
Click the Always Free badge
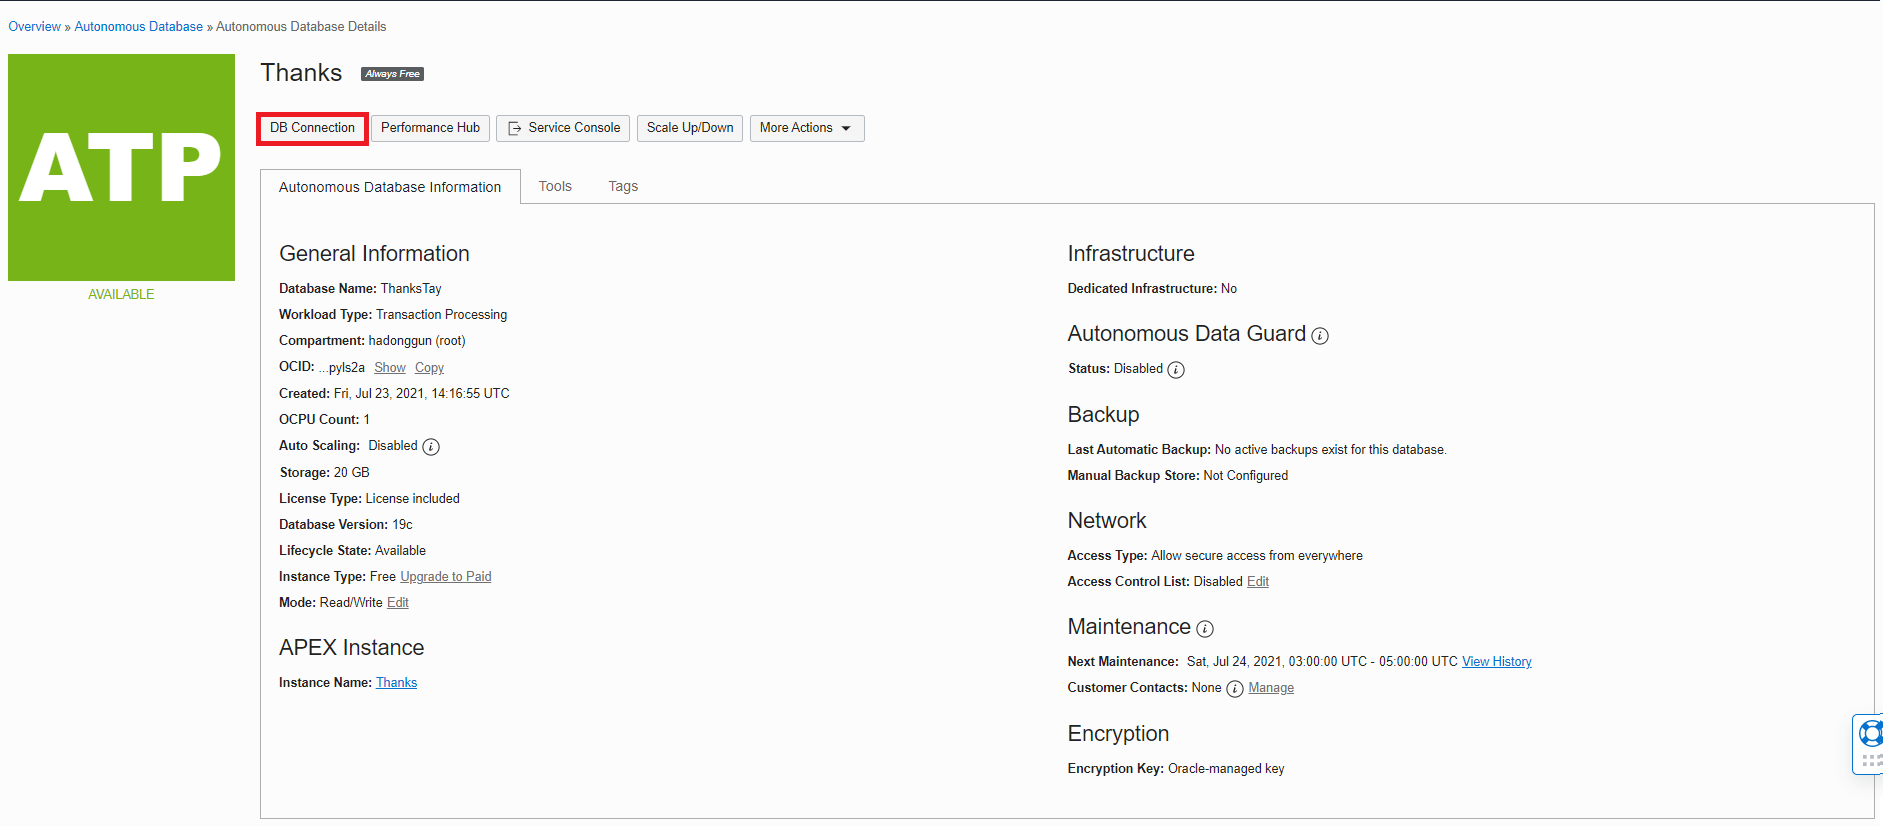392,74
